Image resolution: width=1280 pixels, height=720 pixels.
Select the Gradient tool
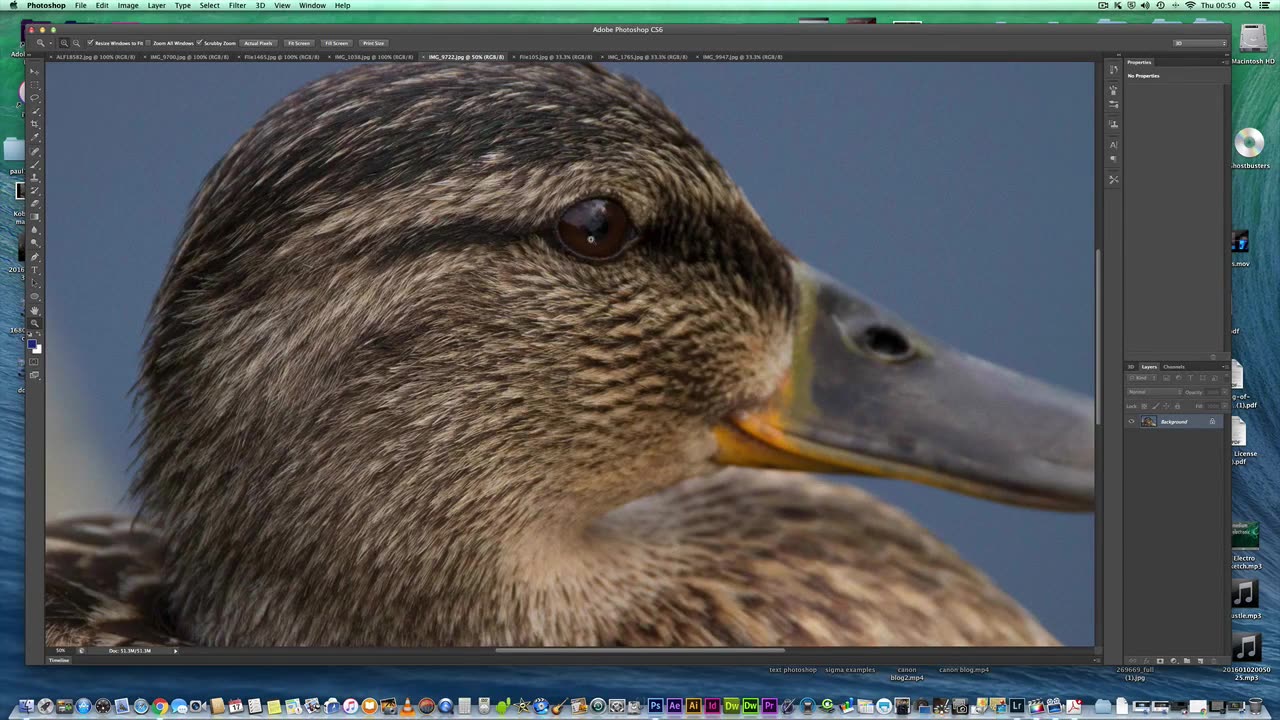click(34, 217)
